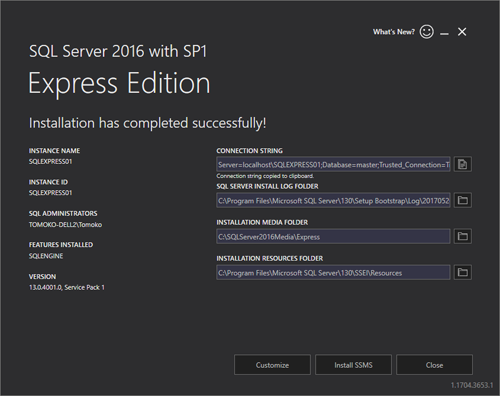Image resolution: width=500 pixels, height=396 pixels.
Task: Click the version 13.0.4001.0, Service Pack 1 text
Action: [x=67, y=287]
